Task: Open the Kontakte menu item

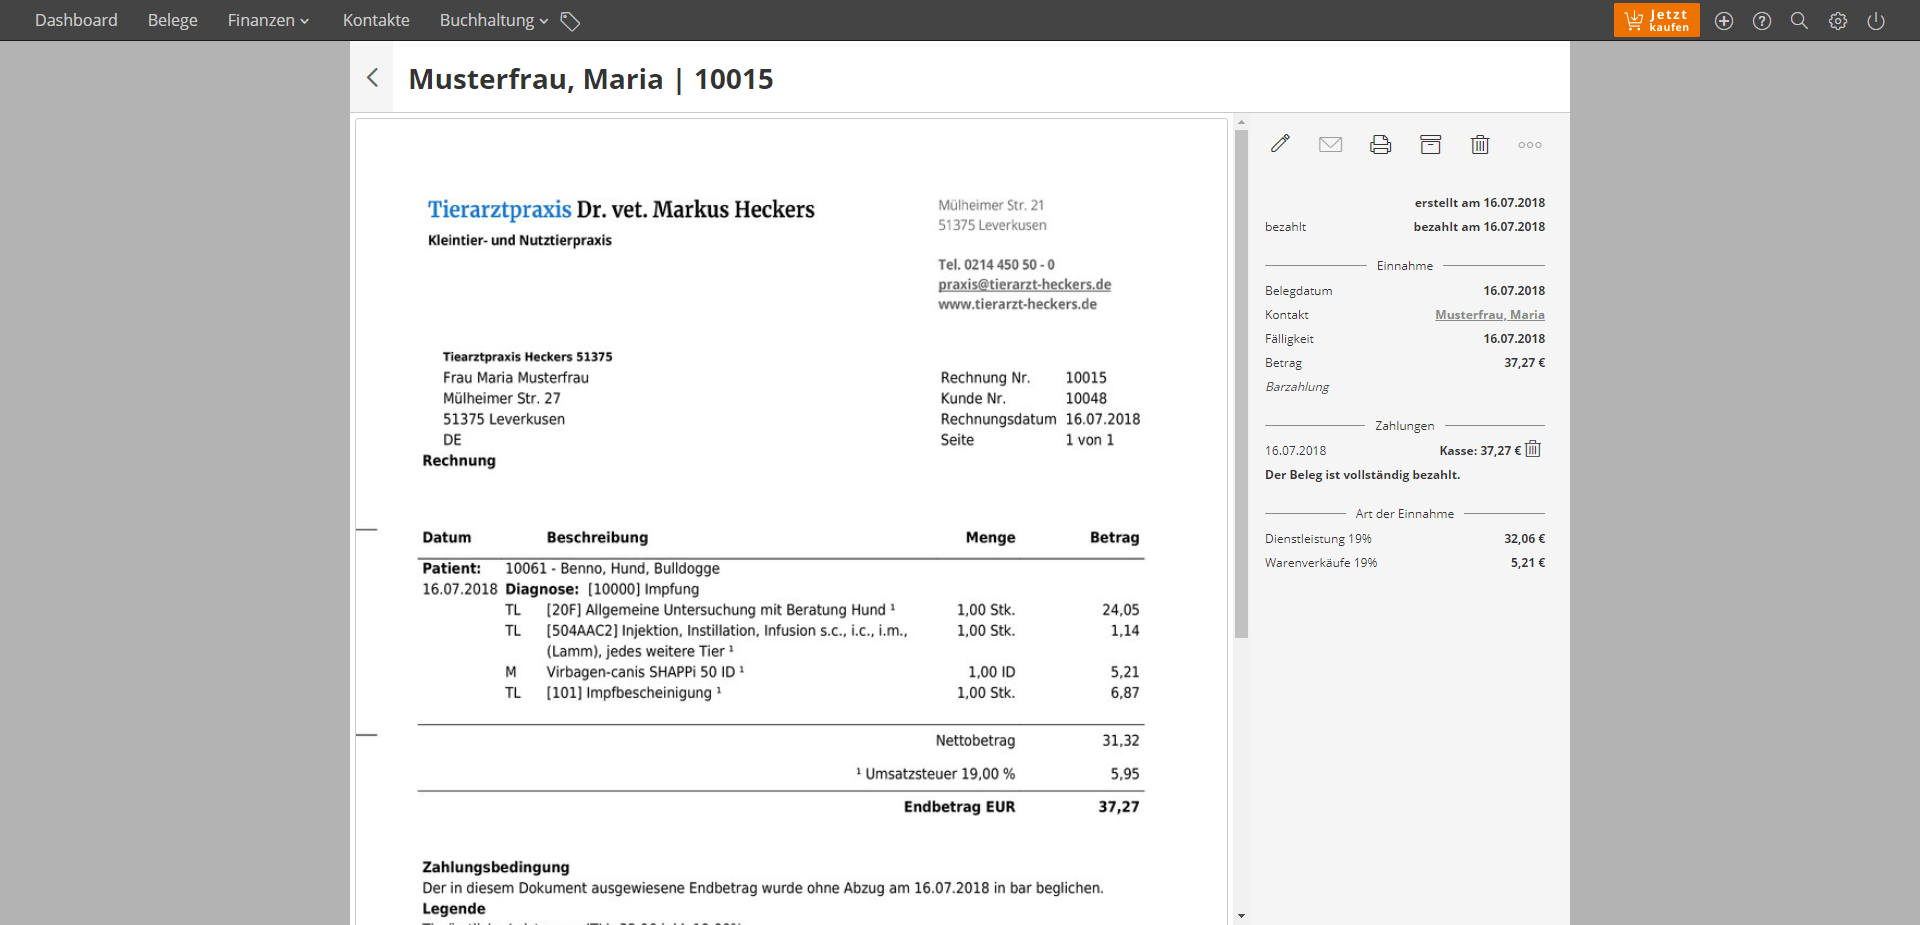Action: coord(376,21)
